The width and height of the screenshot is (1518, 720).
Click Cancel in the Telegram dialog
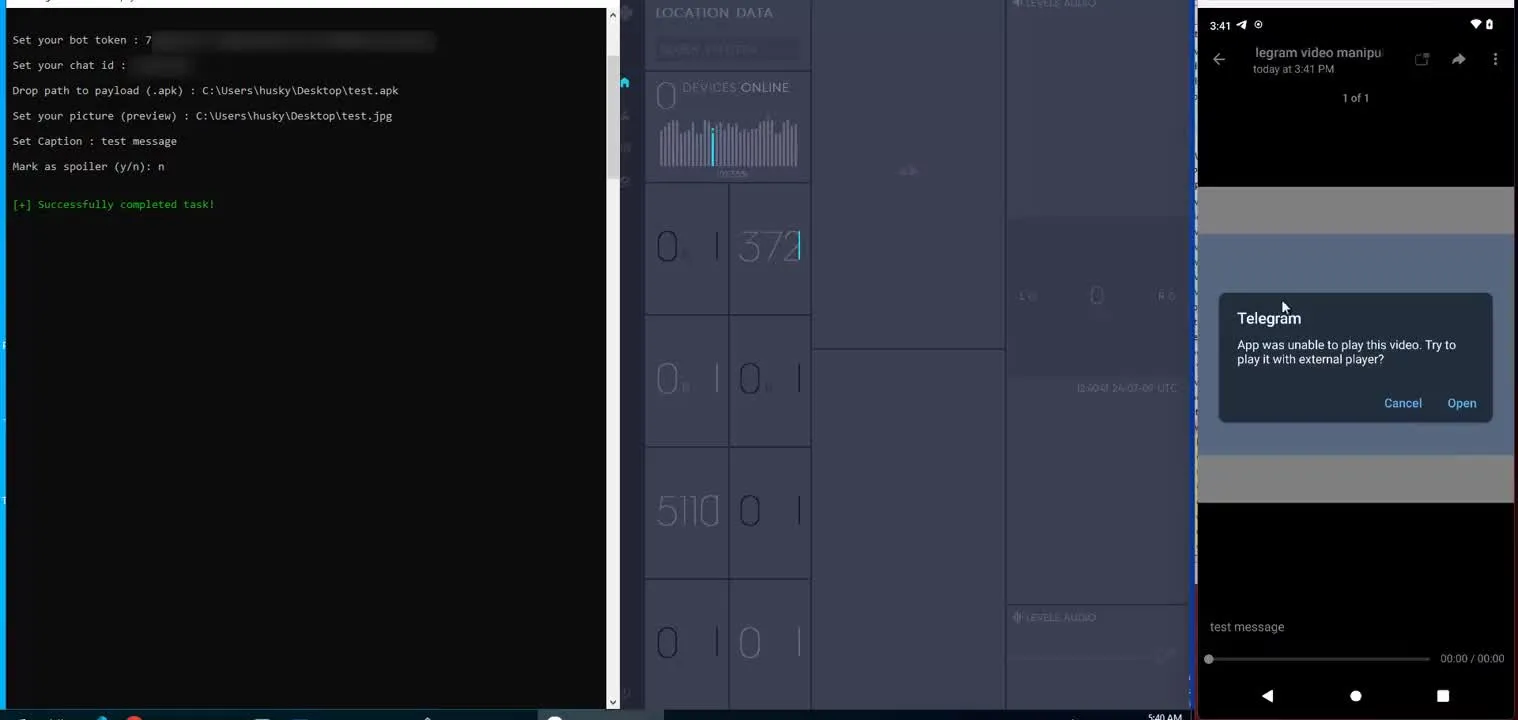[1403, 404]
